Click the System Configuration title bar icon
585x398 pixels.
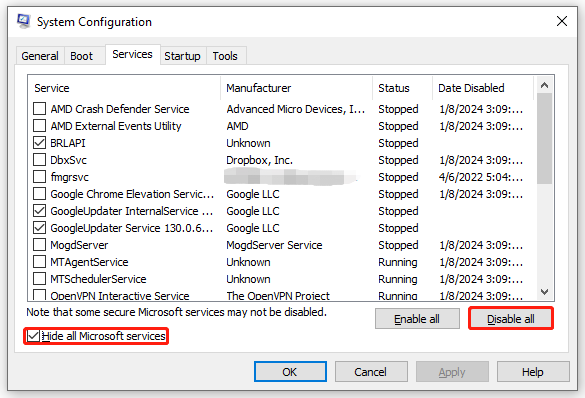[24, 21]
